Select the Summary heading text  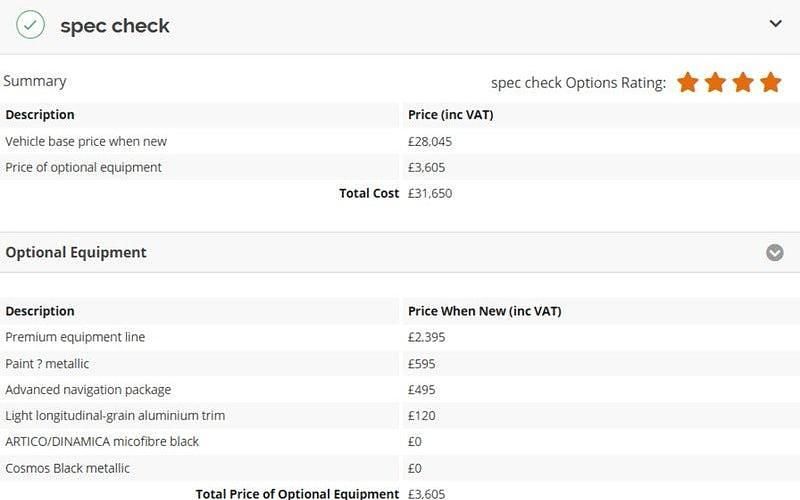(x=35, y=81)
